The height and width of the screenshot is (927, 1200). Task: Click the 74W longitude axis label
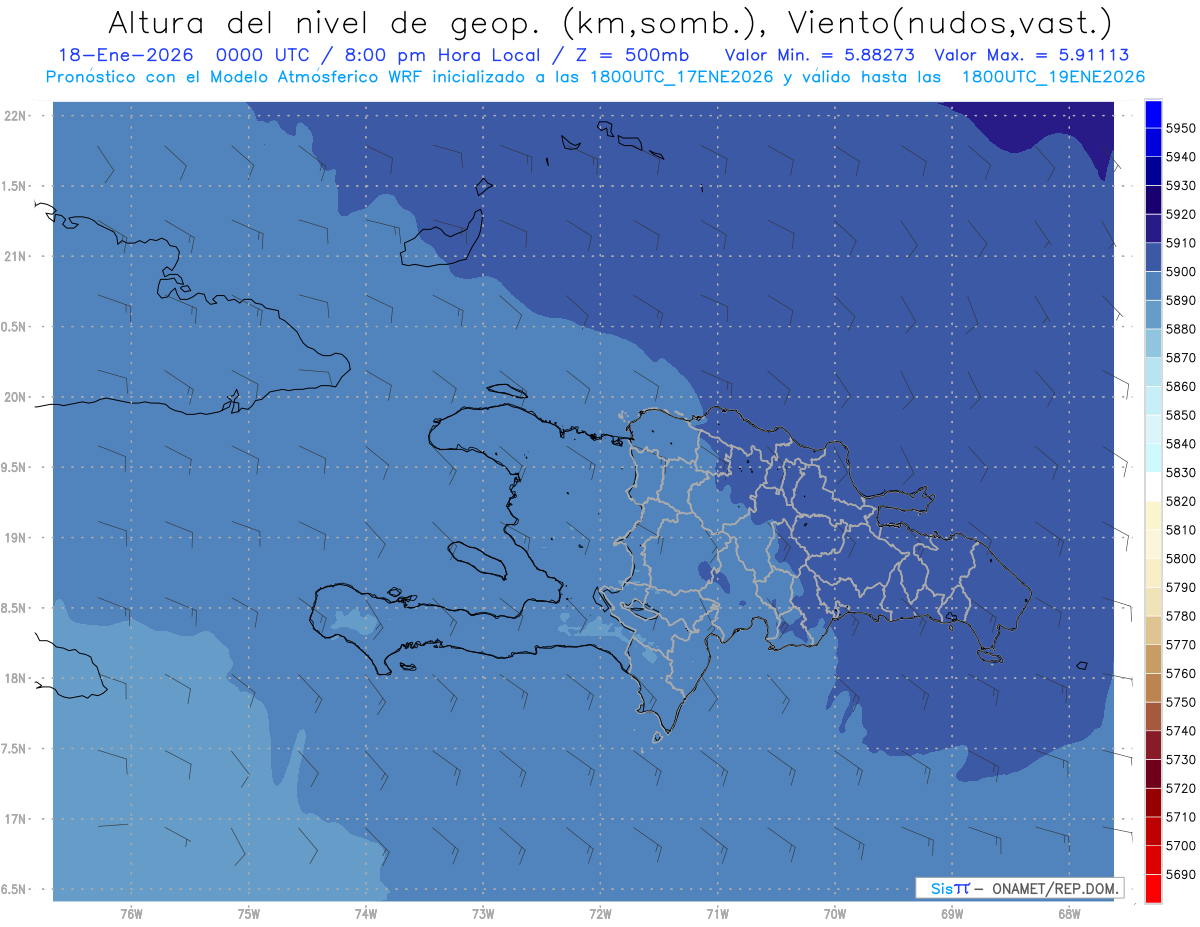tap(366, 913)
